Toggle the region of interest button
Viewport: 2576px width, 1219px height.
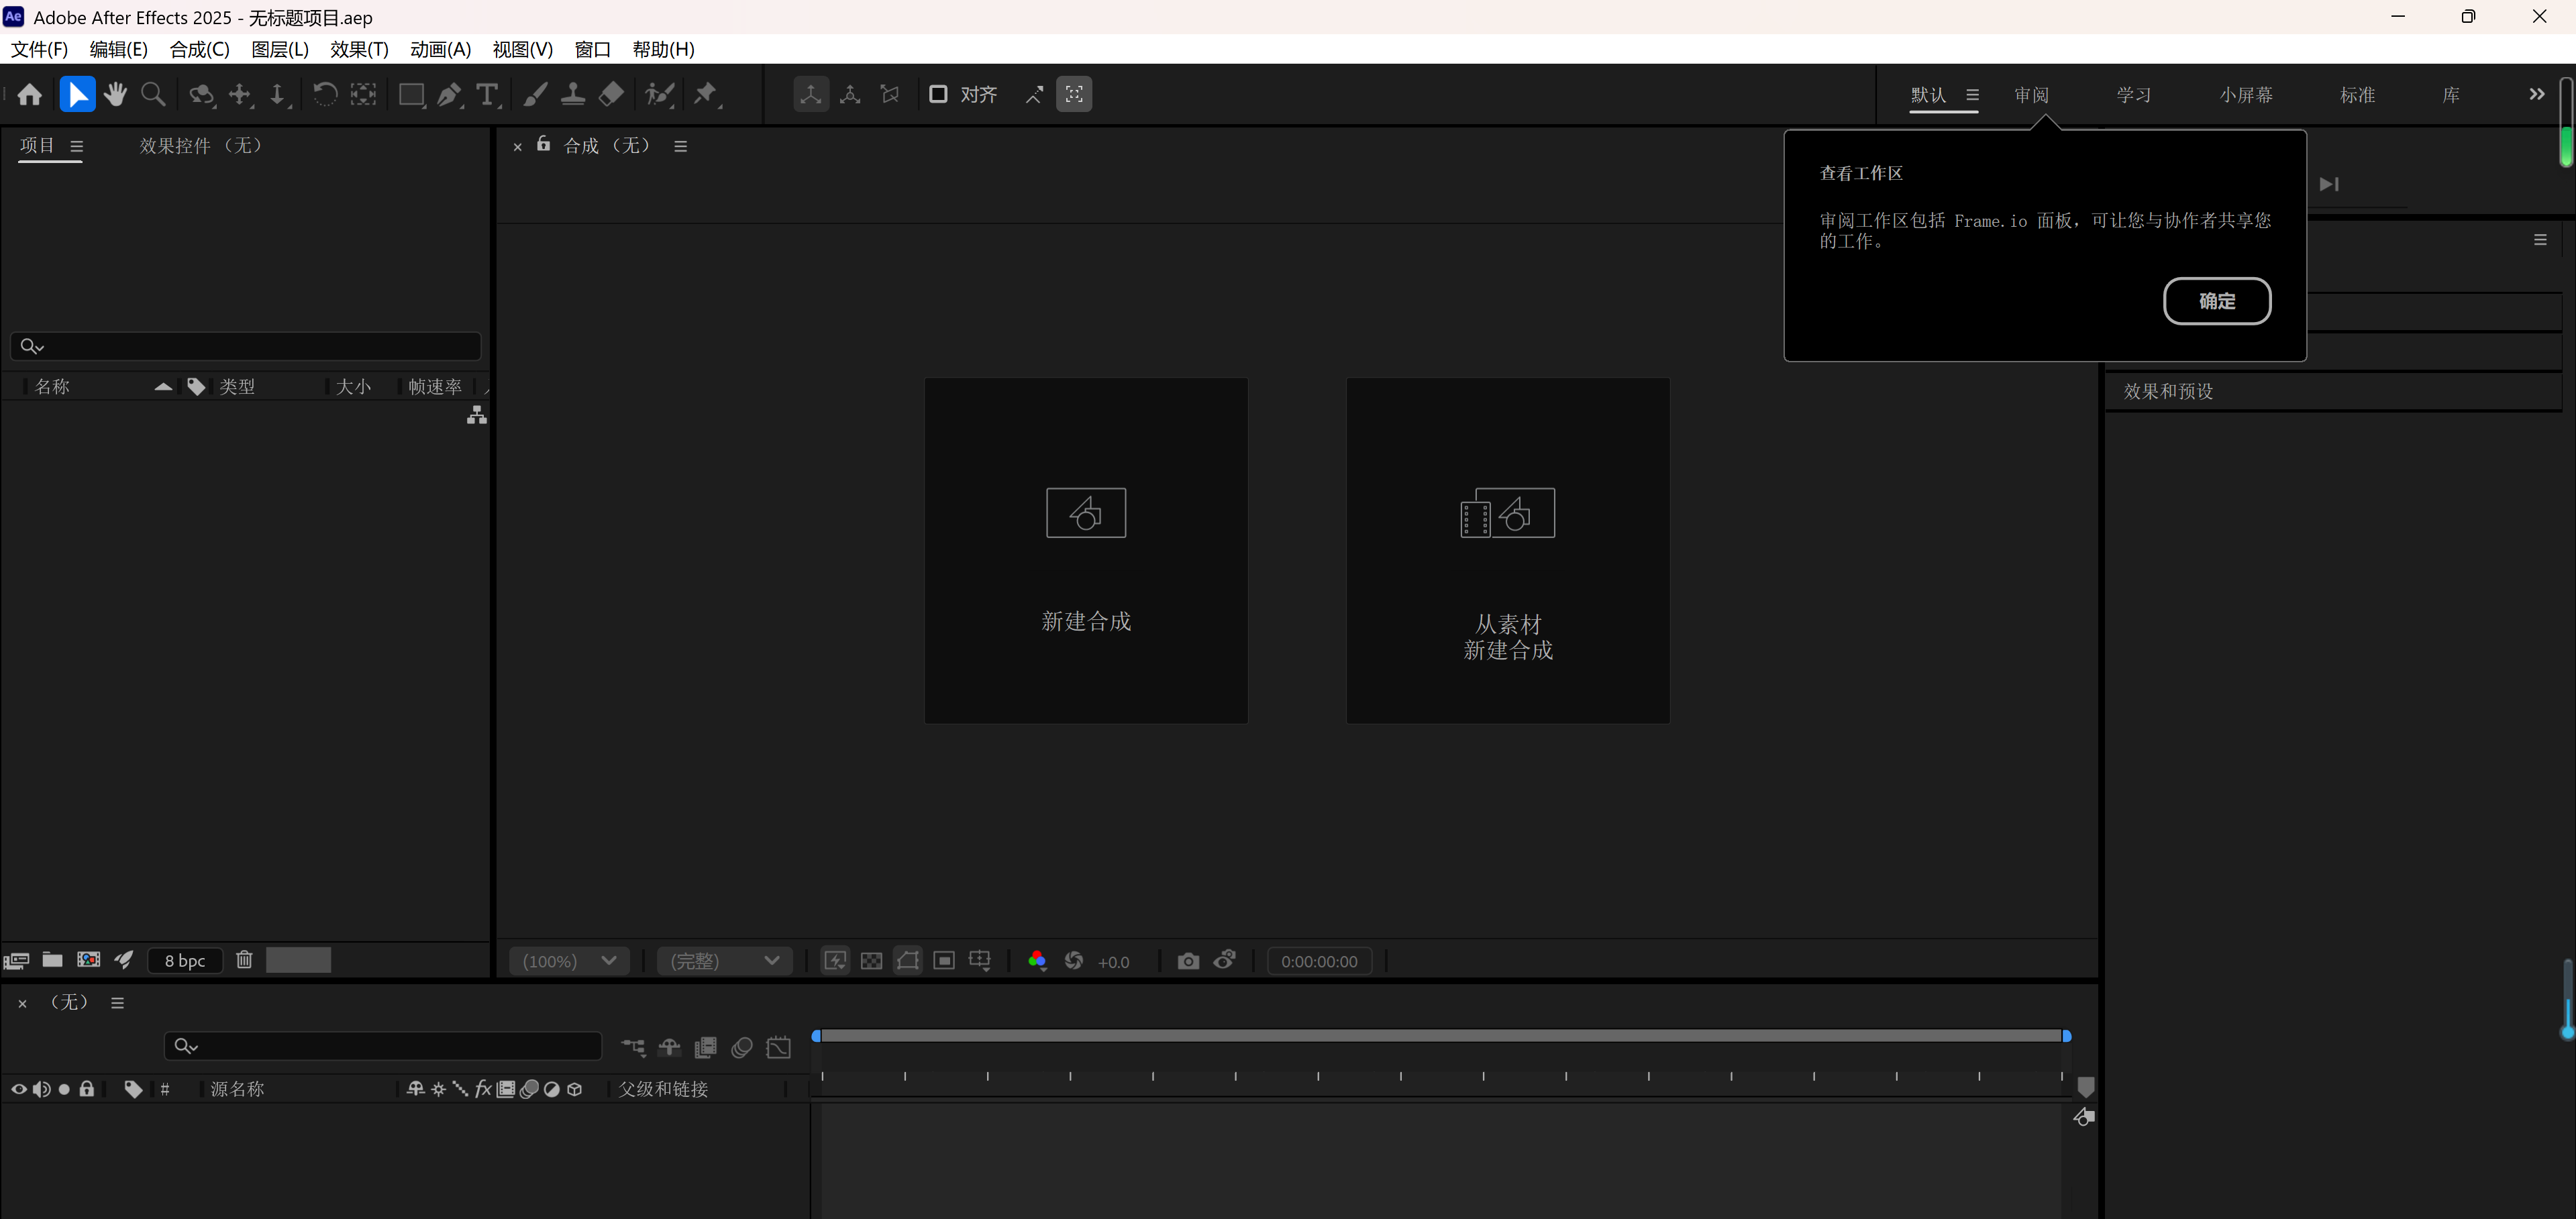tap(944, 961)
